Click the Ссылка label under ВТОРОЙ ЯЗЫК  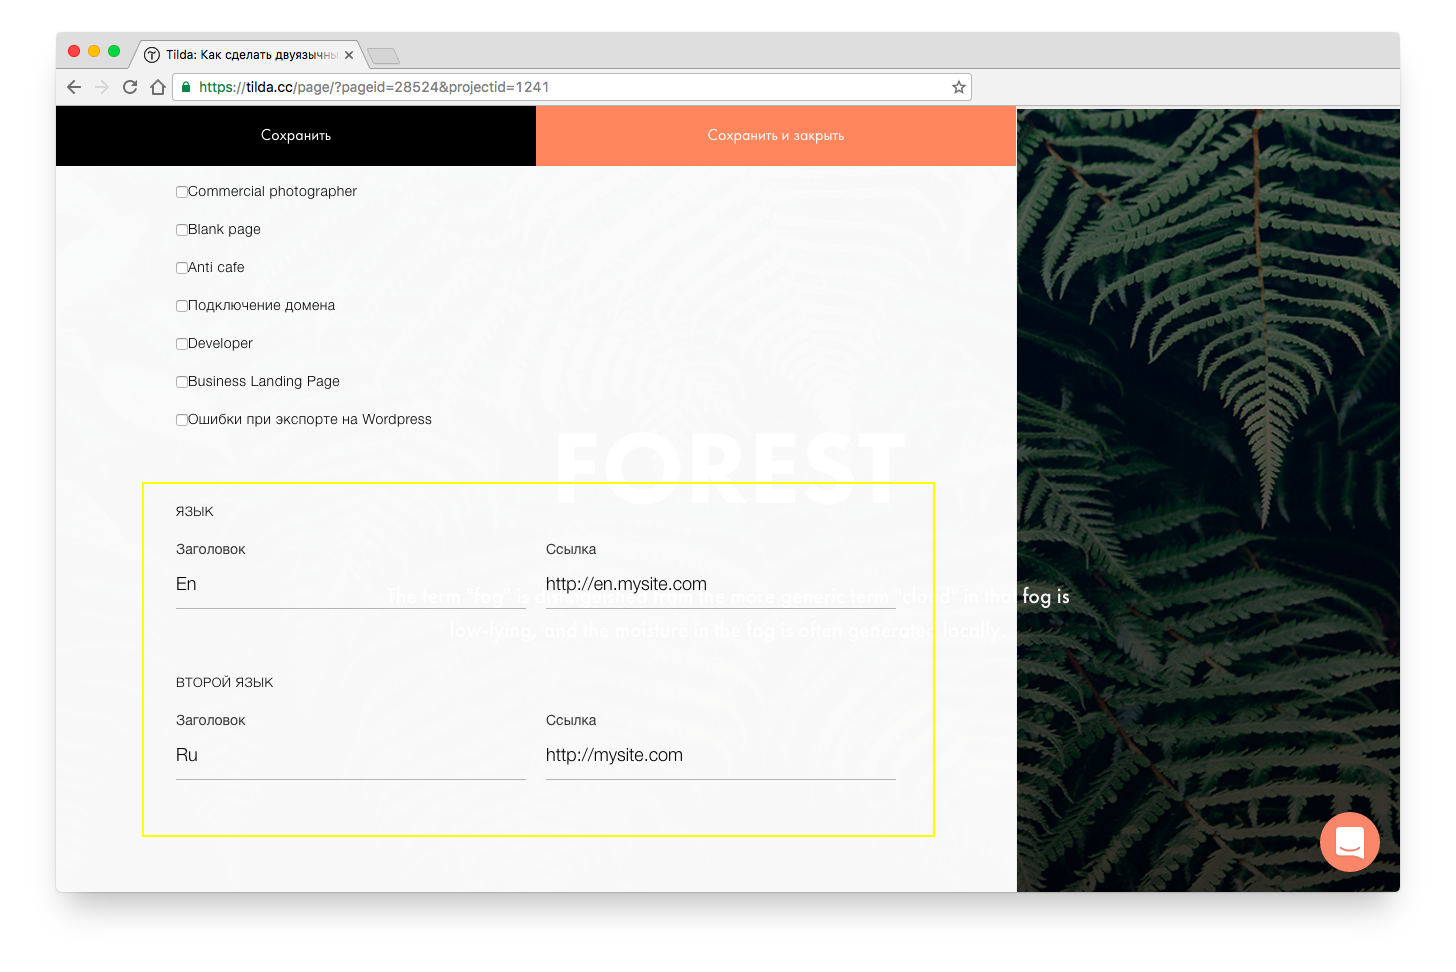click(571, 720)
